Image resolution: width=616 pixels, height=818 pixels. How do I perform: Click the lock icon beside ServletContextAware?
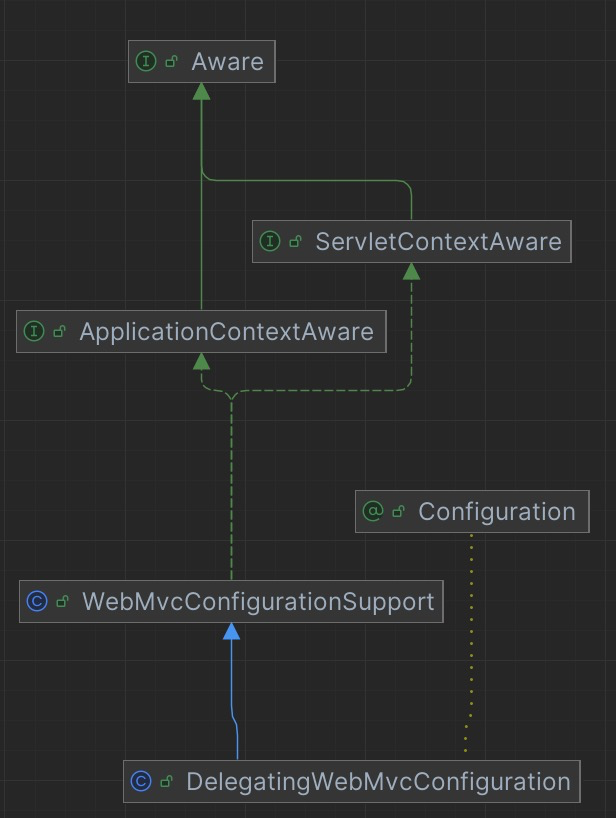pyautogui.click(x=295, y=242)
